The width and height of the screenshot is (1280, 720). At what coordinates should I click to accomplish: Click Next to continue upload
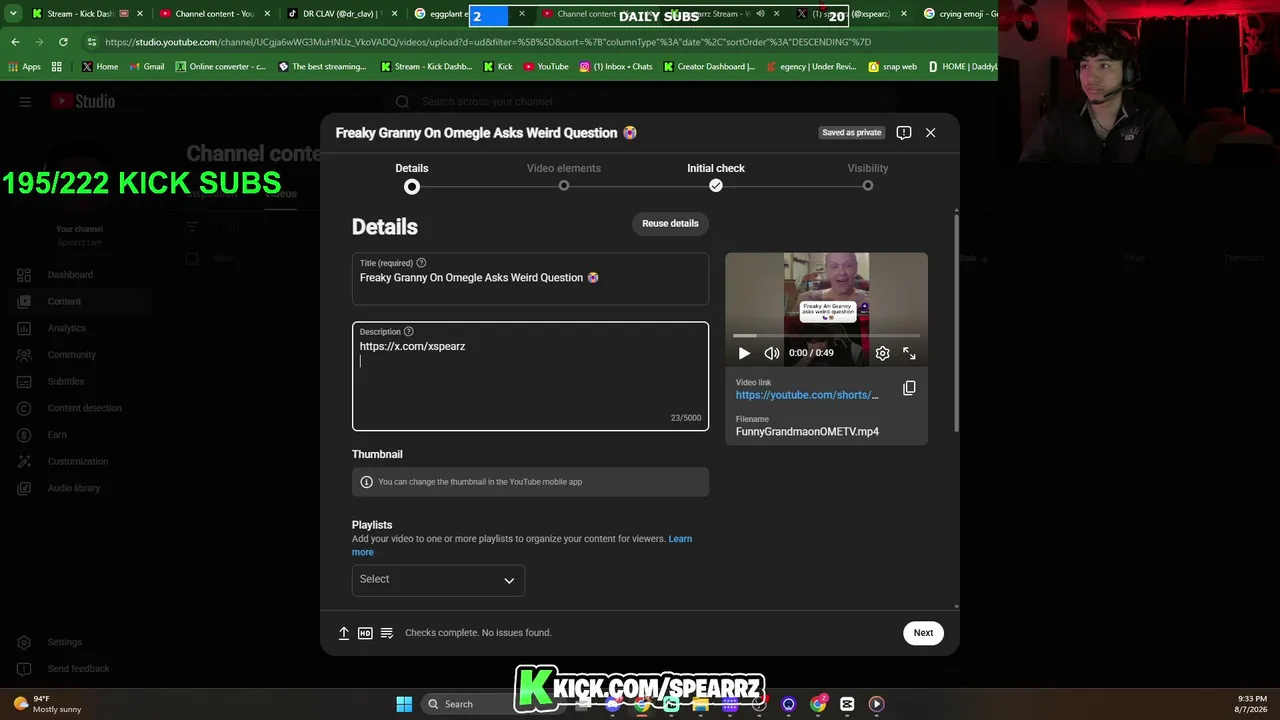click(923, 633)
